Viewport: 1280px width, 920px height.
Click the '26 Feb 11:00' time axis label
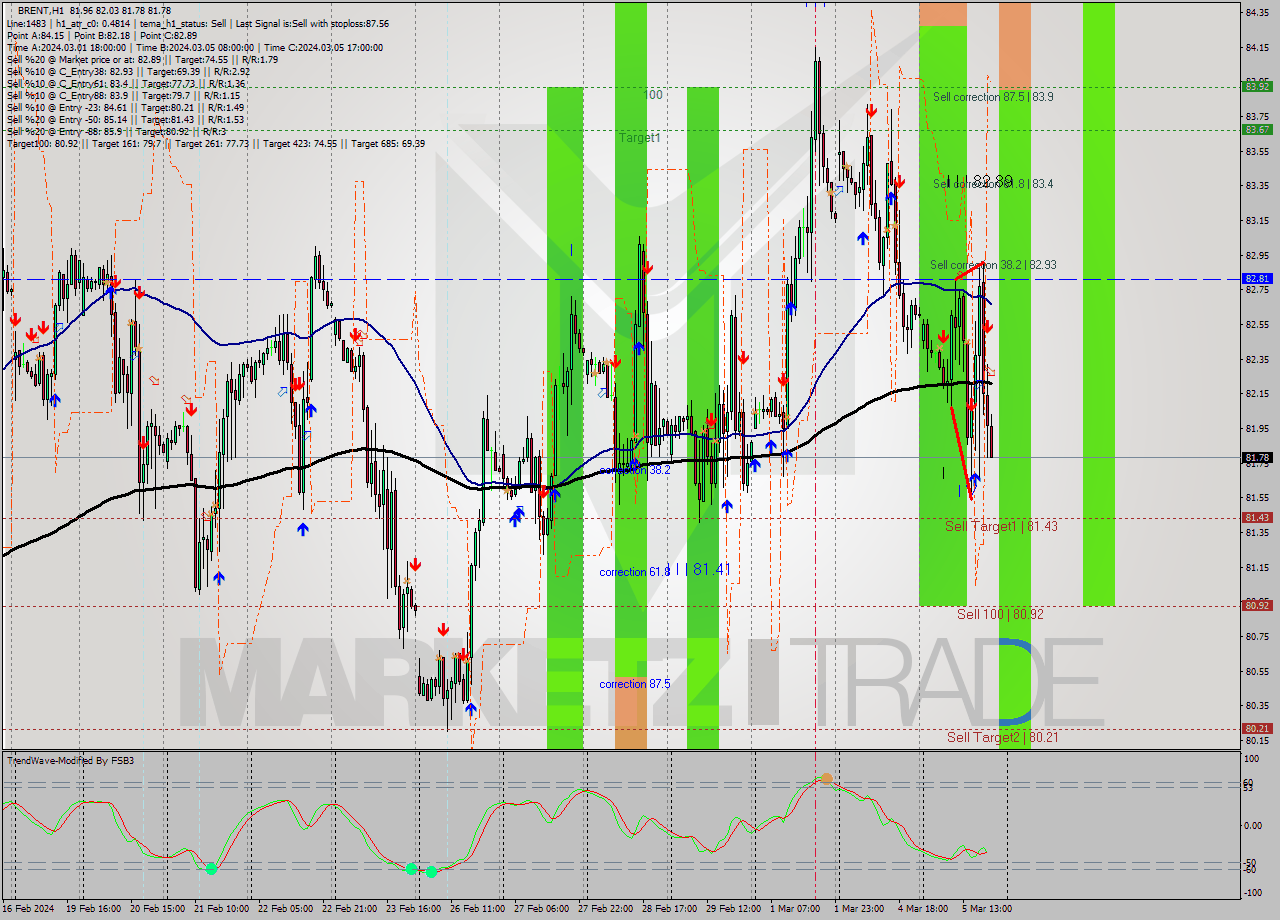[479, 909]
